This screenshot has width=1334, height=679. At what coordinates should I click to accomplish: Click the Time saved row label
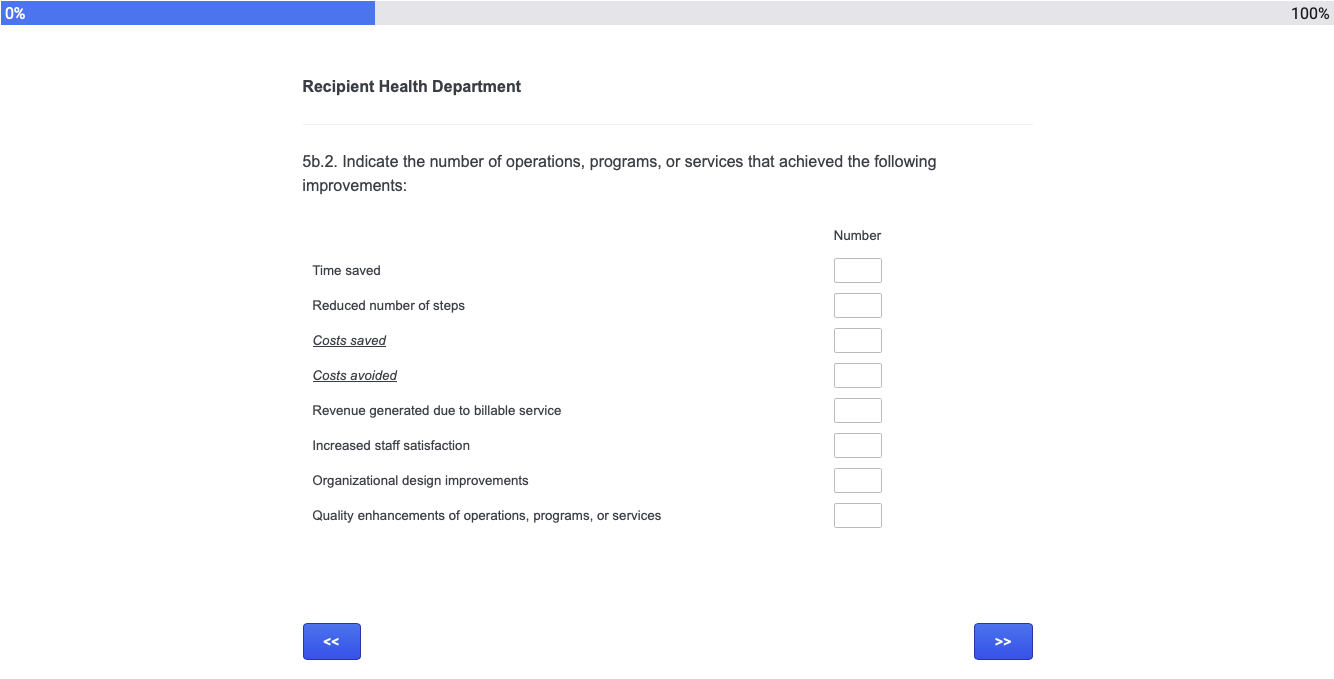pos(346,271)
